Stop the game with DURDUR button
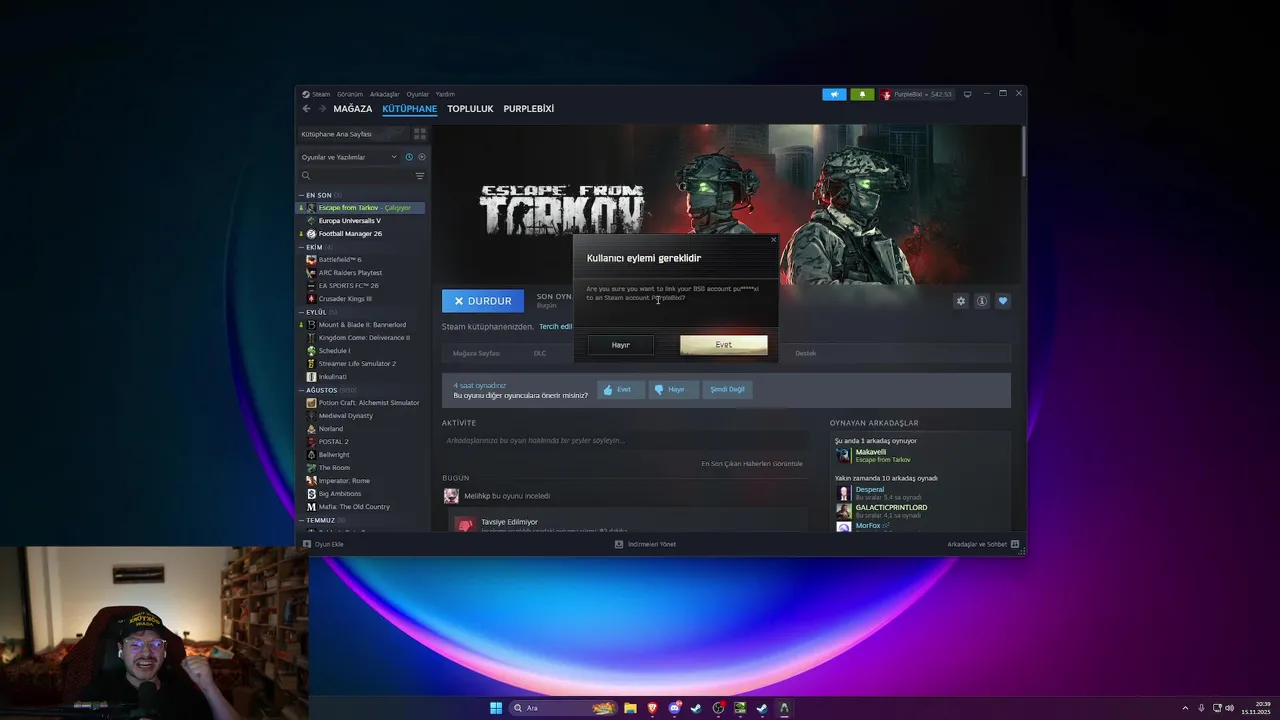The width and height of the screenshot is (1280, 720). (483, 301)
